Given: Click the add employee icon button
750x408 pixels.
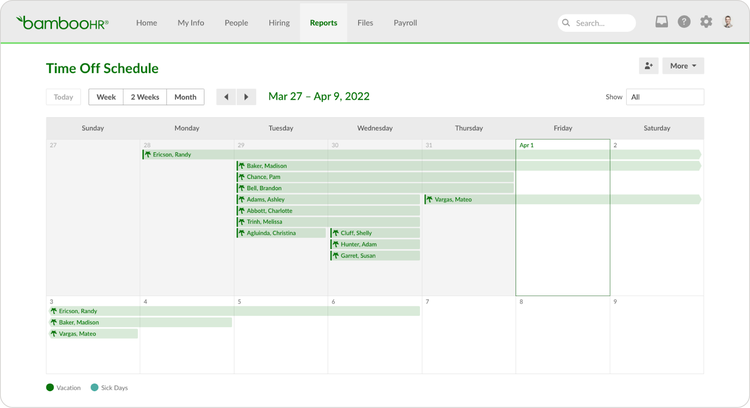Looking at the screenshot, I should [x=649, y=66].
